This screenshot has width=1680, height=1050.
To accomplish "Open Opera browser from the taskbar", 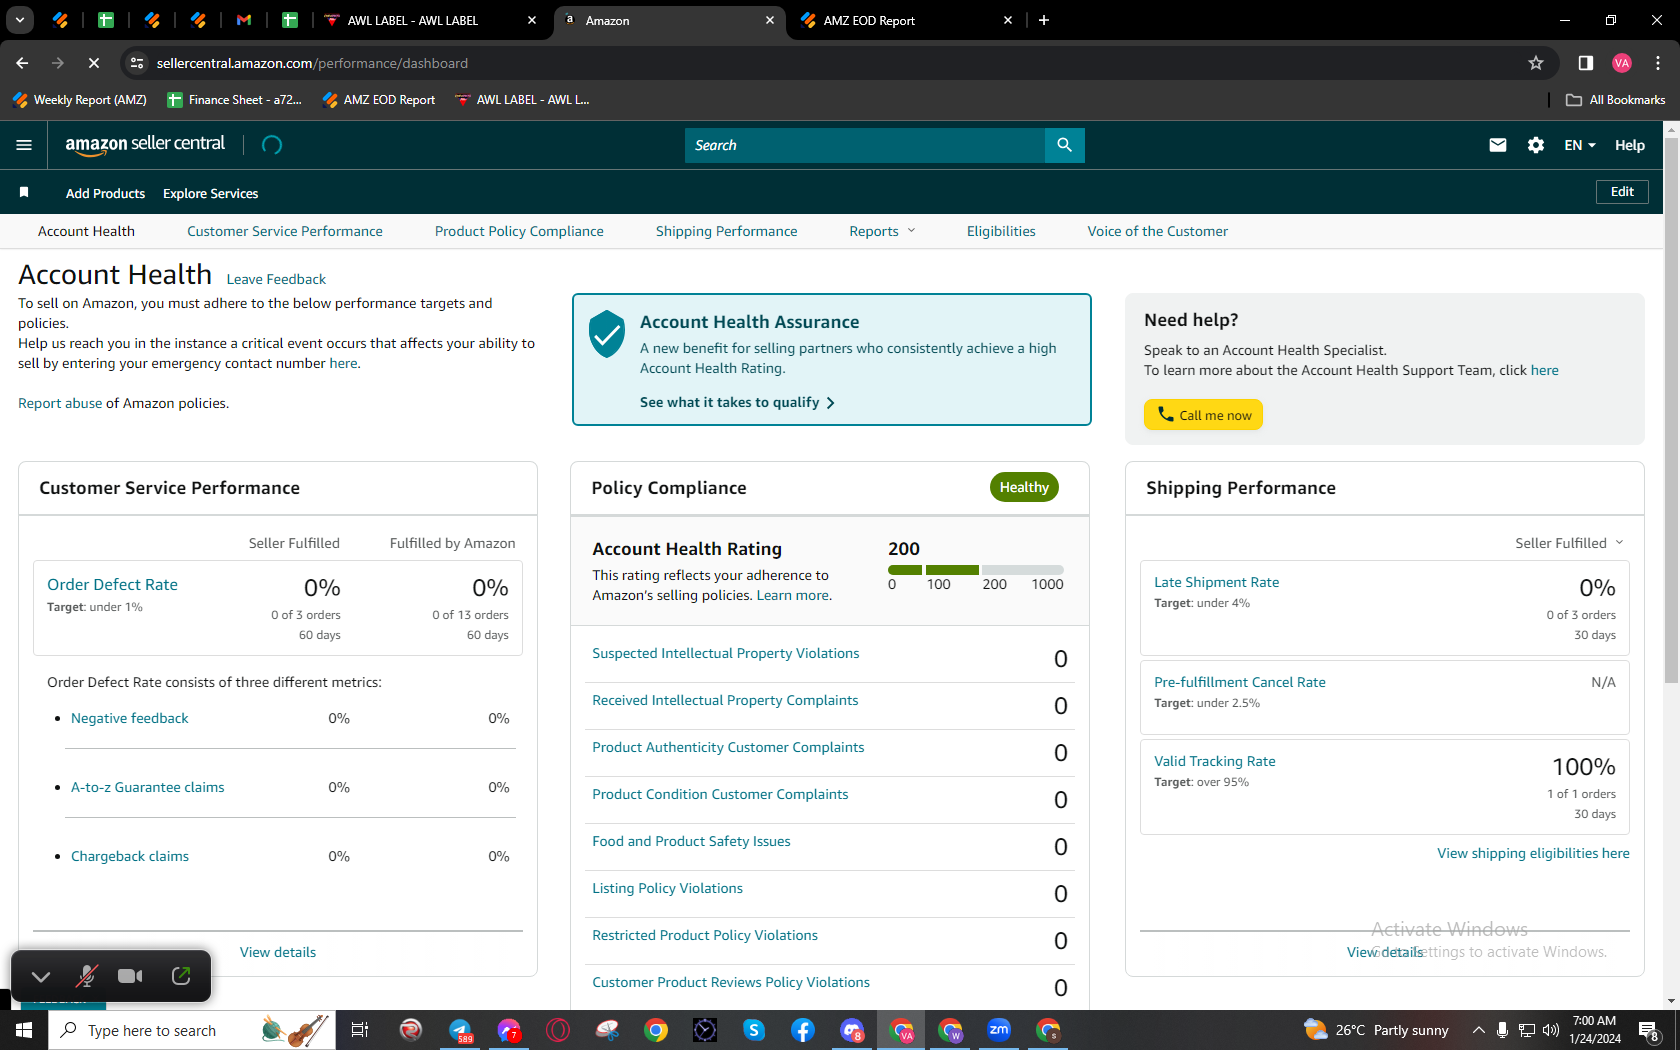I will click(x=558, y=1030).
